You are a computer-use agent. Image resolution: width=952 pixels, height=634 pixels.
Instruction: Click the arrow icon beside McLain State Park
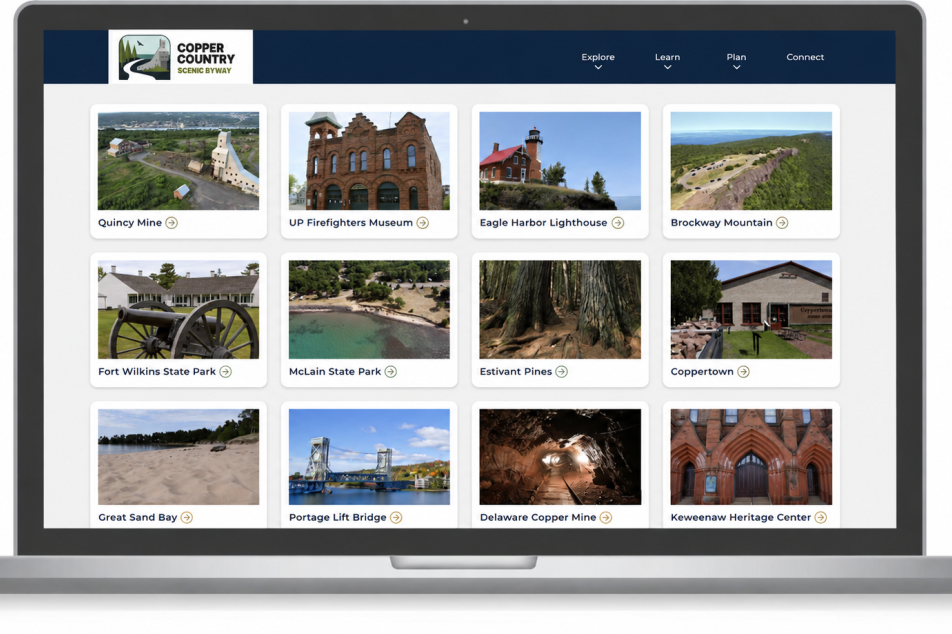(x=390, y=372)
